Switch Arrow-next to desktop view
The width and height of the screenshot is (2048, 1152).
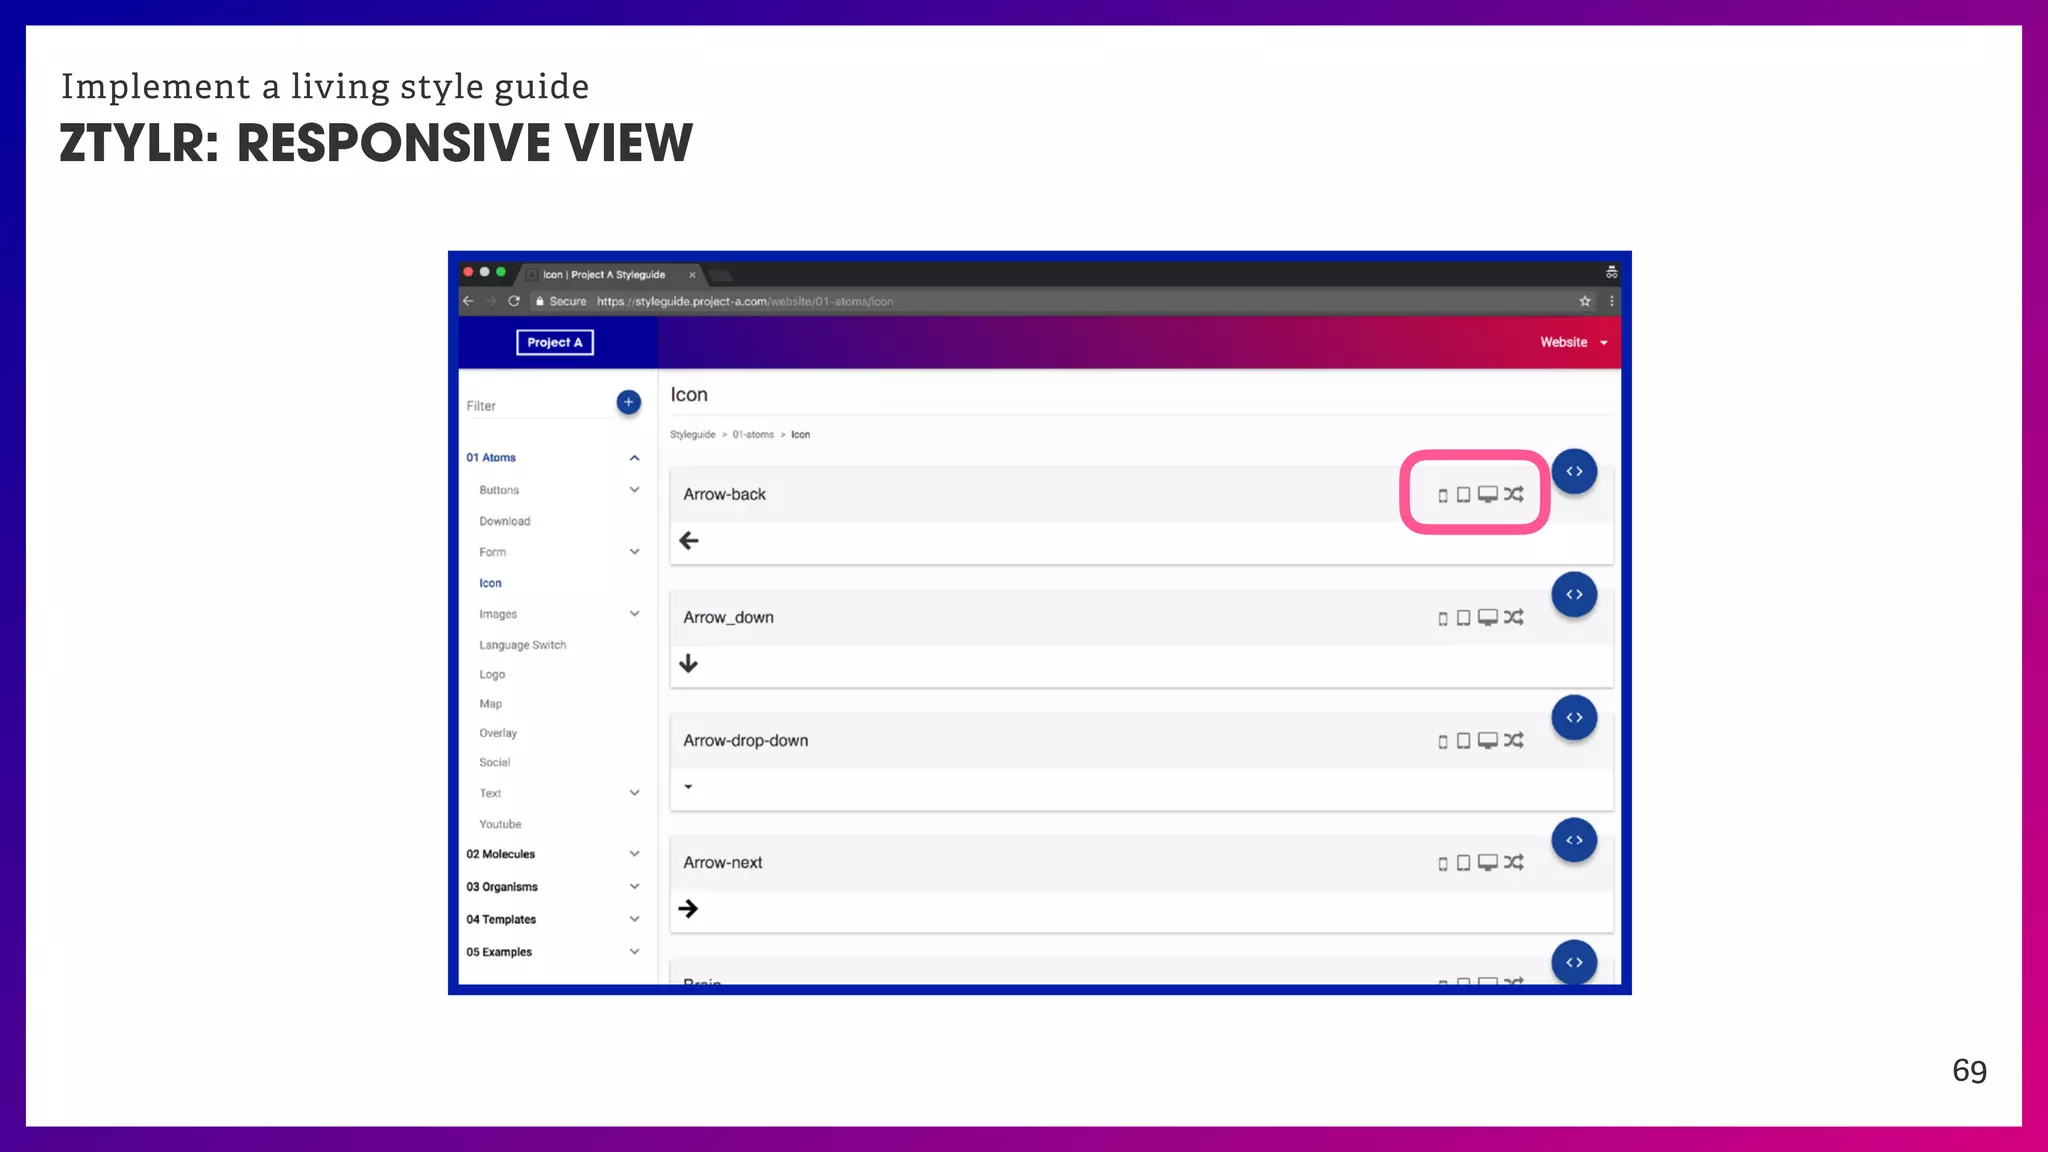coord(1488,862)
